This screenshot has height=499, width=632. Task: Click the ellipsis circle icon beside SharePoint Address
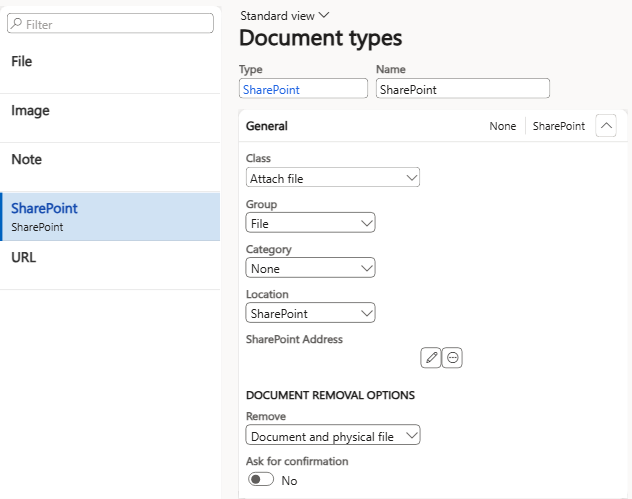[x=452, y=358]
